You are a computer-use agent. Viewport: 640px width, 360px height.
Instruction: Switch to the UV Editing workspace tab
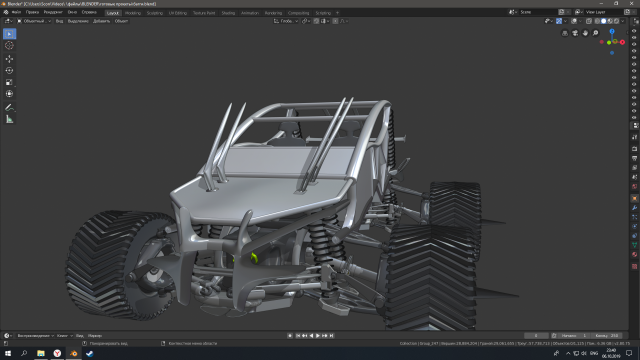178,13
